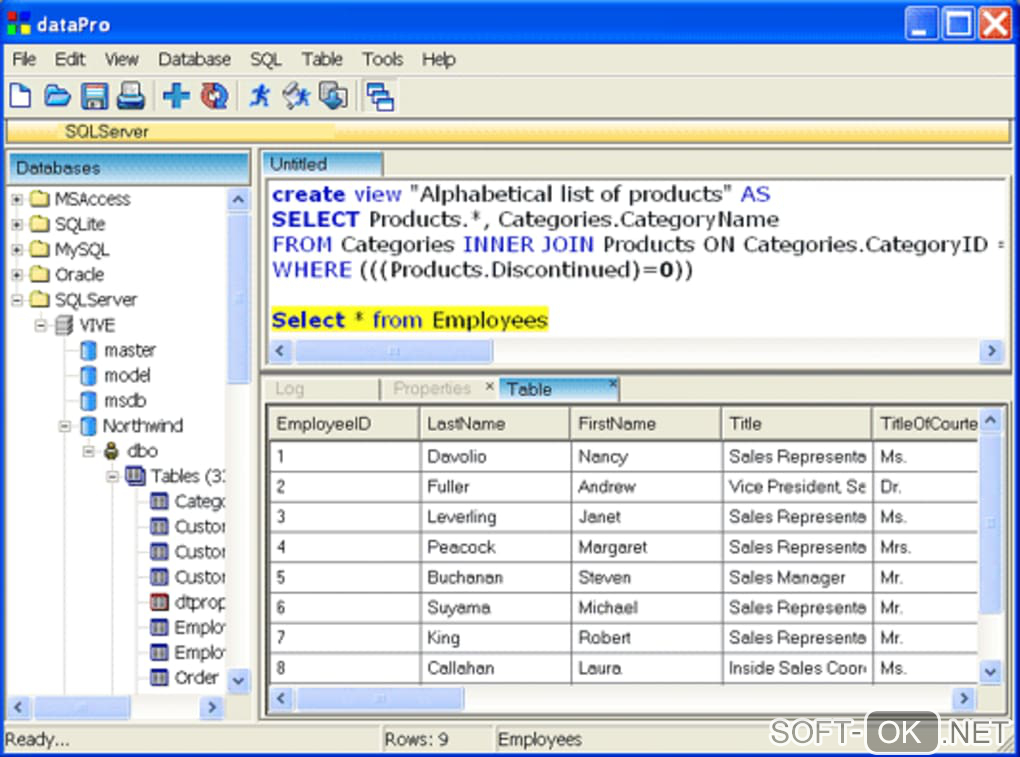
Task: Close the Table tab with its X
Action: click(x=613, y=384)
